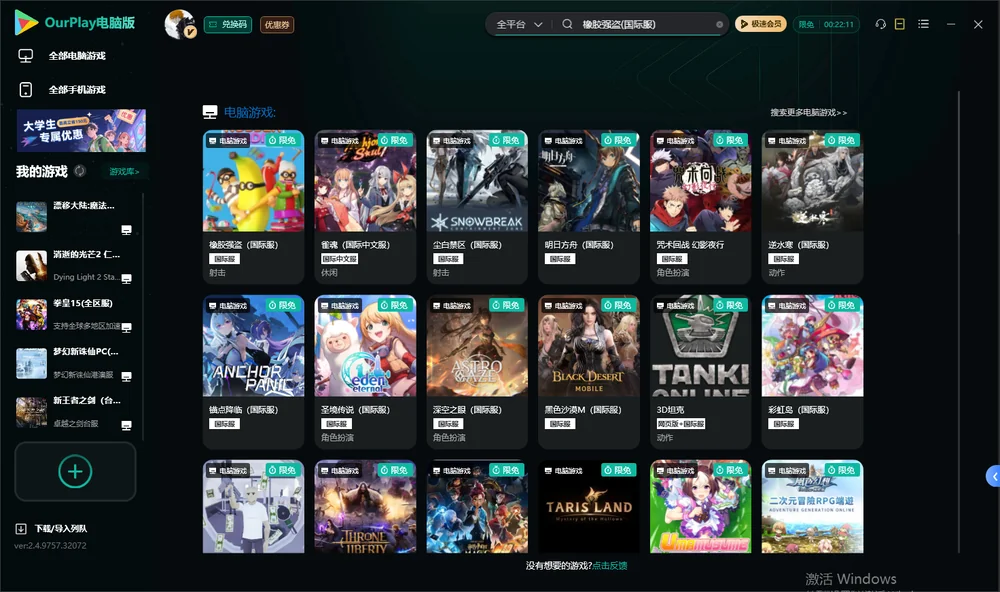Open the Taris Land game card

tap(589, 507)
